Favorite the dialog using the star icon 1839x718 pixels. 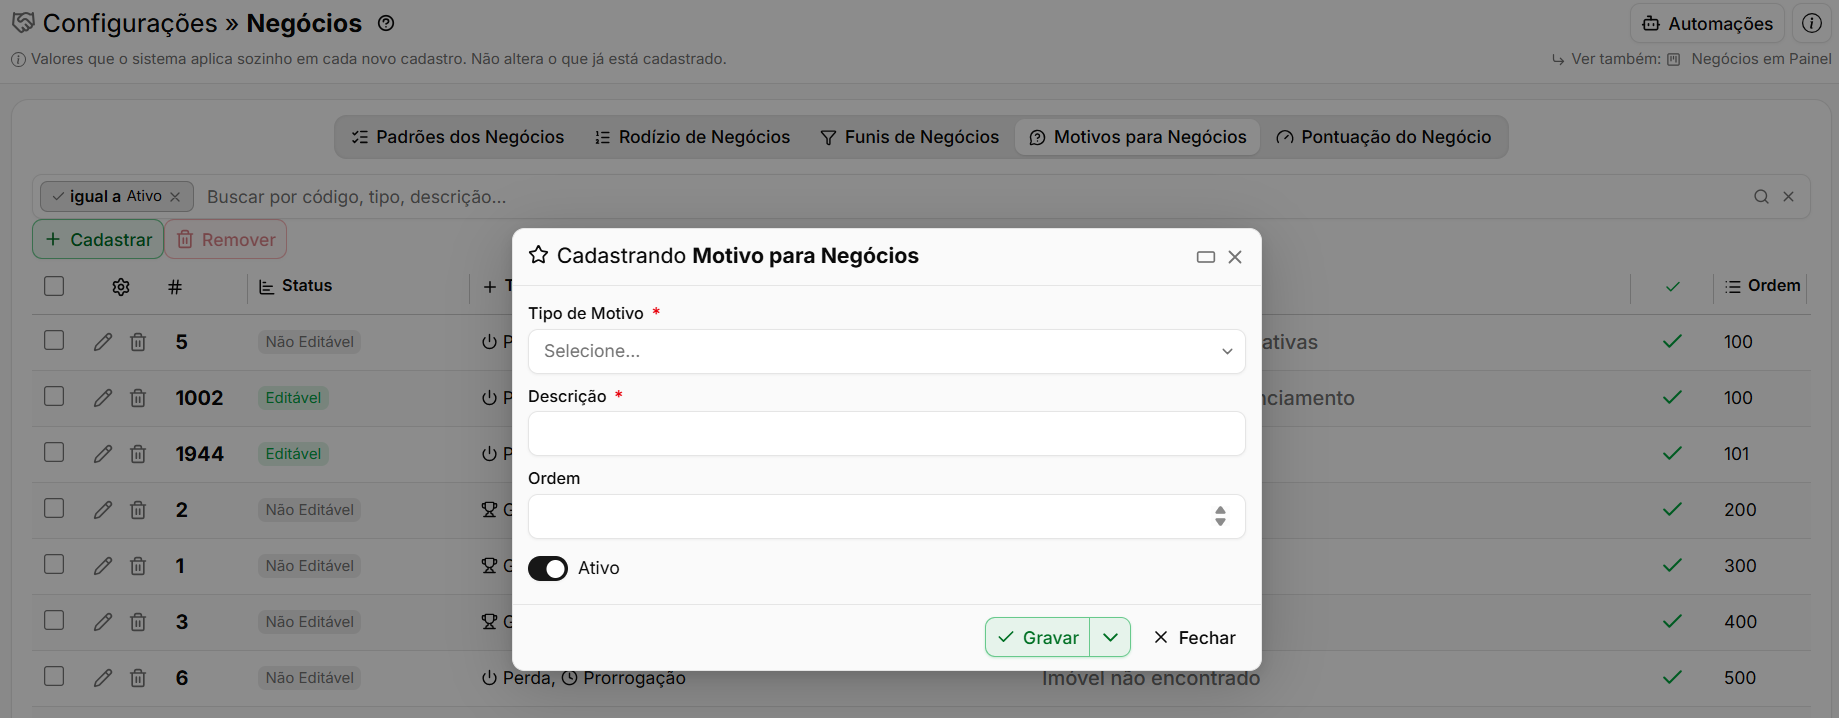pos(538,255)
